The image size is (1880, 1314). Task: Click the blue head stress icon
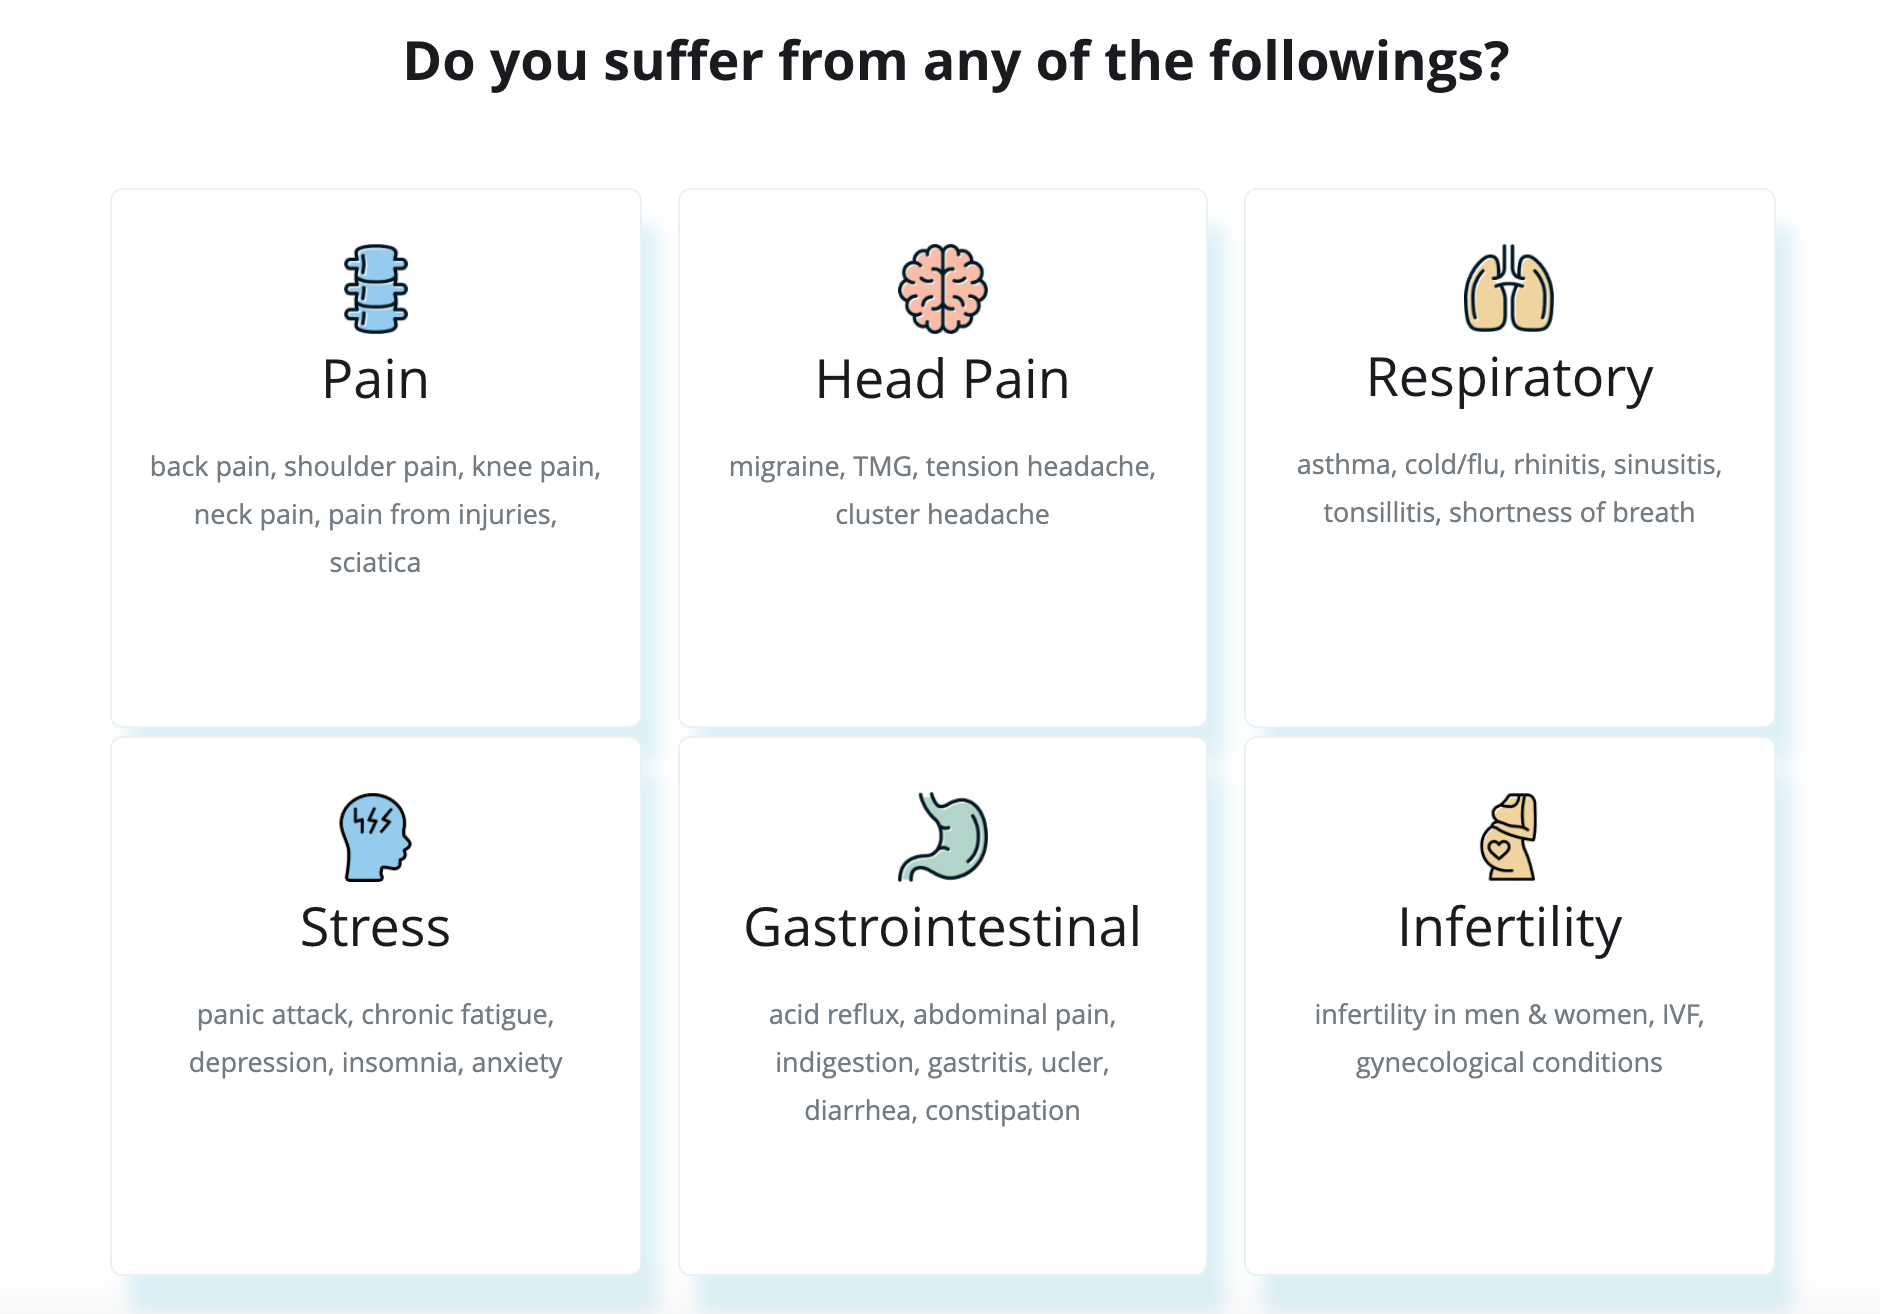(x=375, y=837)
